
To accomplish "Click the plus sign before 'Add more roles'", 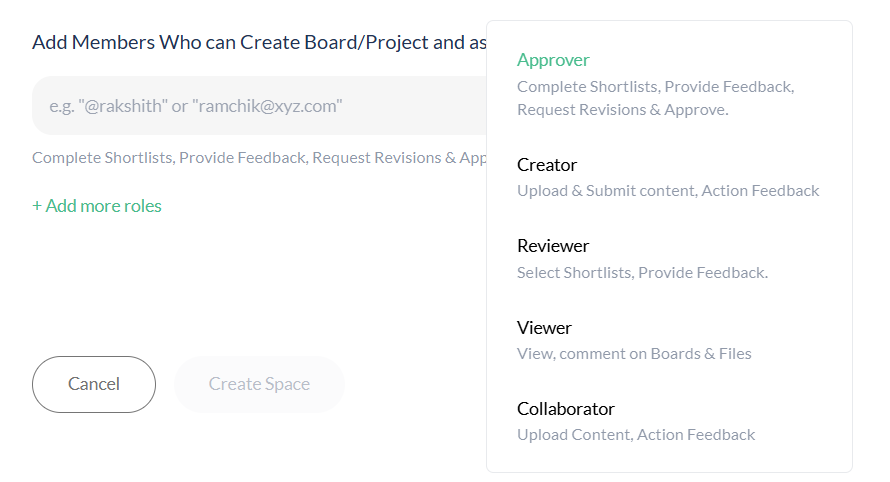I will tap(37, 206).
